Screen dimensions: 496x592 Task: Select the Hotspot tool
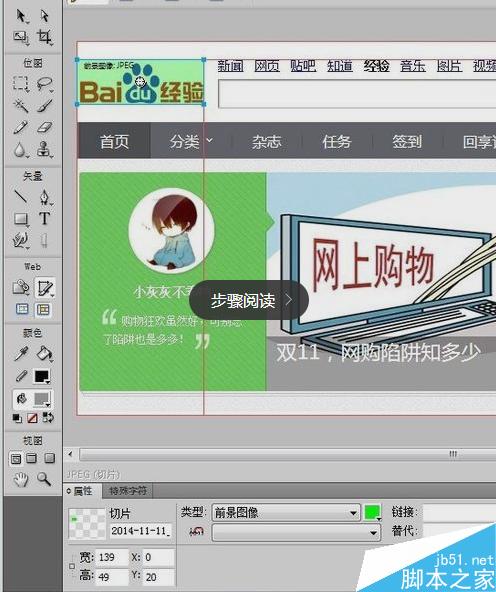tap(21, 288)
